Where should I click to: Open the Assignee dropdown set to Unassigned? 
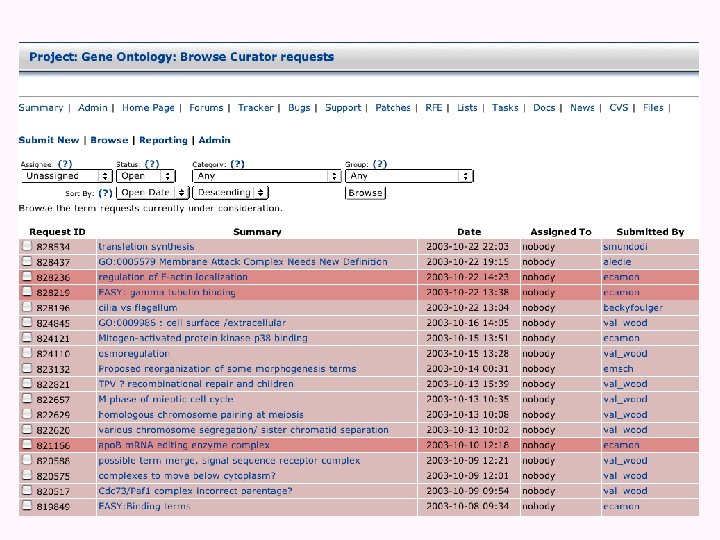[67, 176]
